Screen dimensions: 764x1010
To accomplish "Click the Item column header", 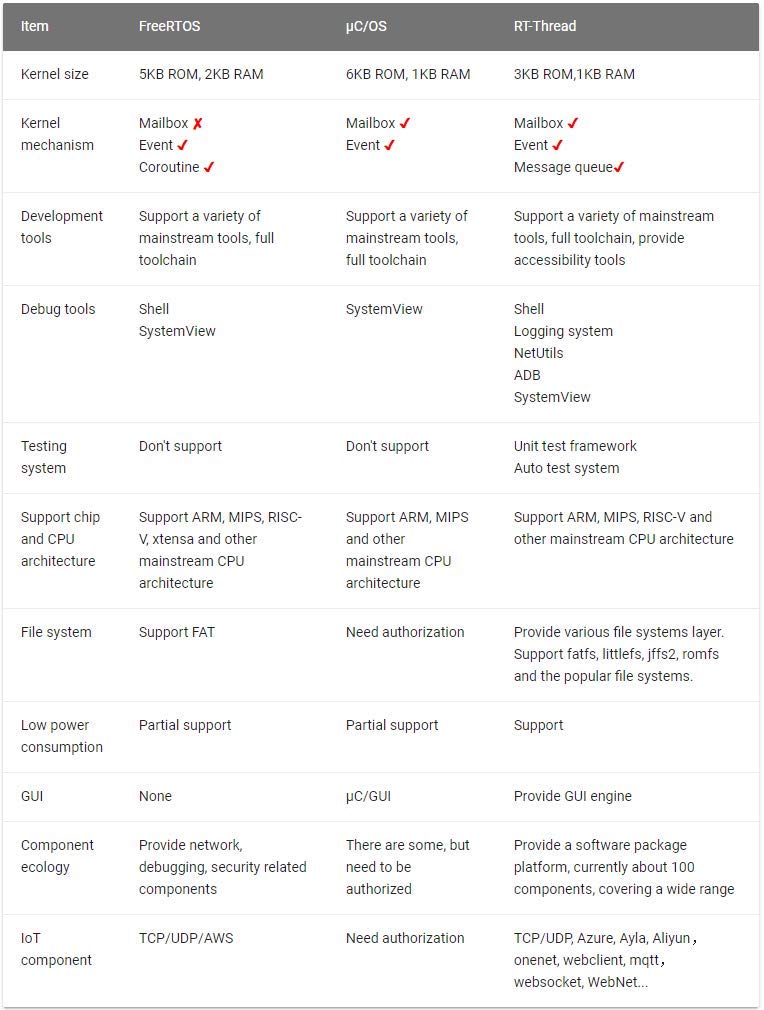I will pyautogui.click(x=35, y=26).
